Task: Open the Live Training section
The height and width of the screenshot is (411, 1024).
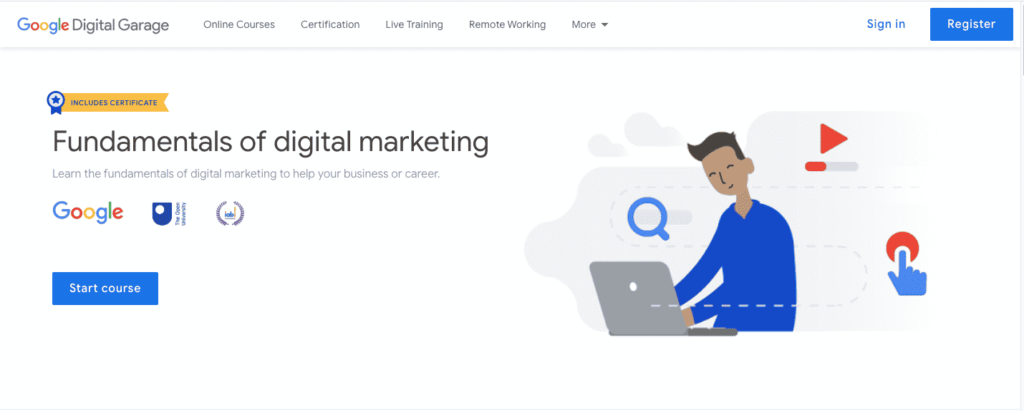Action: tap(414, 25)
